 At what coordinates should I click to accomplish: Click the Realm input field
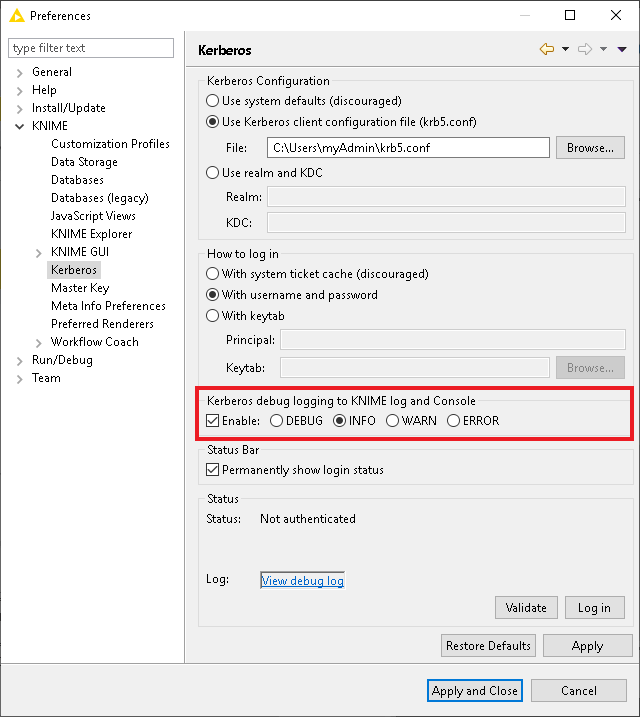point(446,197)
